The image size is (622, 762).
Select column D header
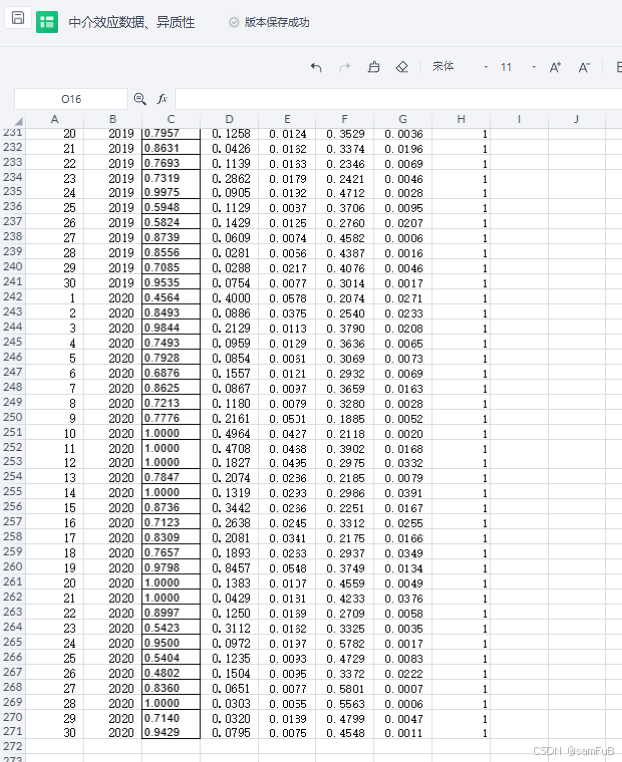pyautogui.click(x=229, y=120)
